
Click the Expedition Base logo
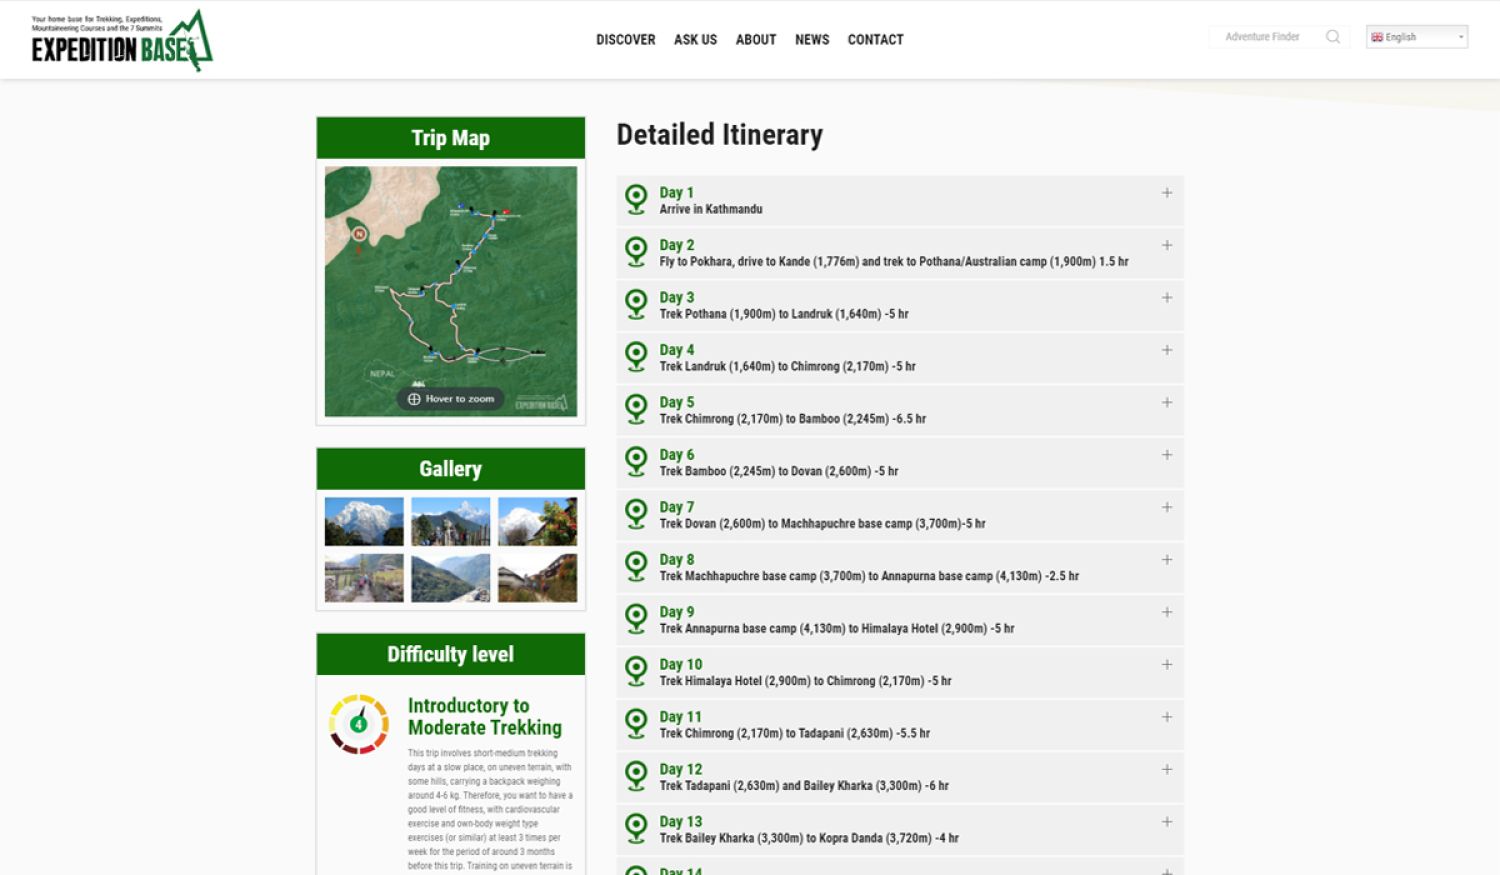tap(122, 41)
